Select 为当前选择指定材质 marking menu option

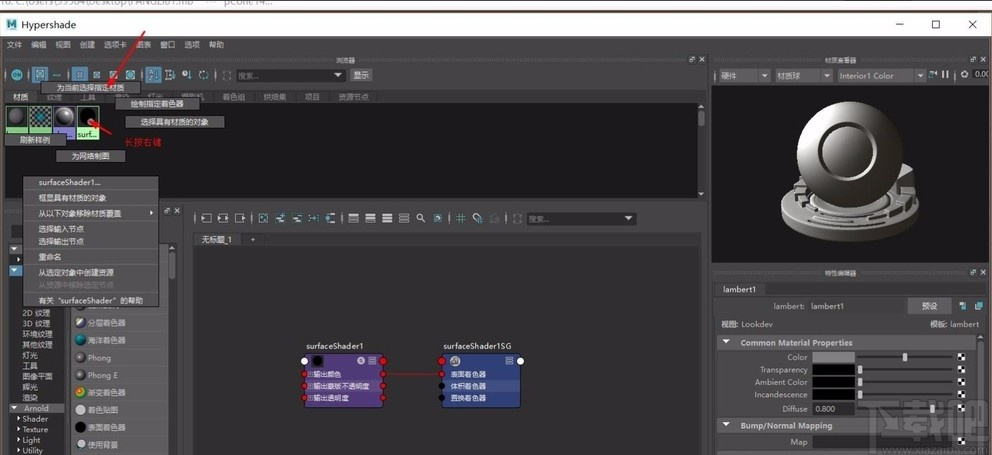pyautogui.click(x=90, y=87)
